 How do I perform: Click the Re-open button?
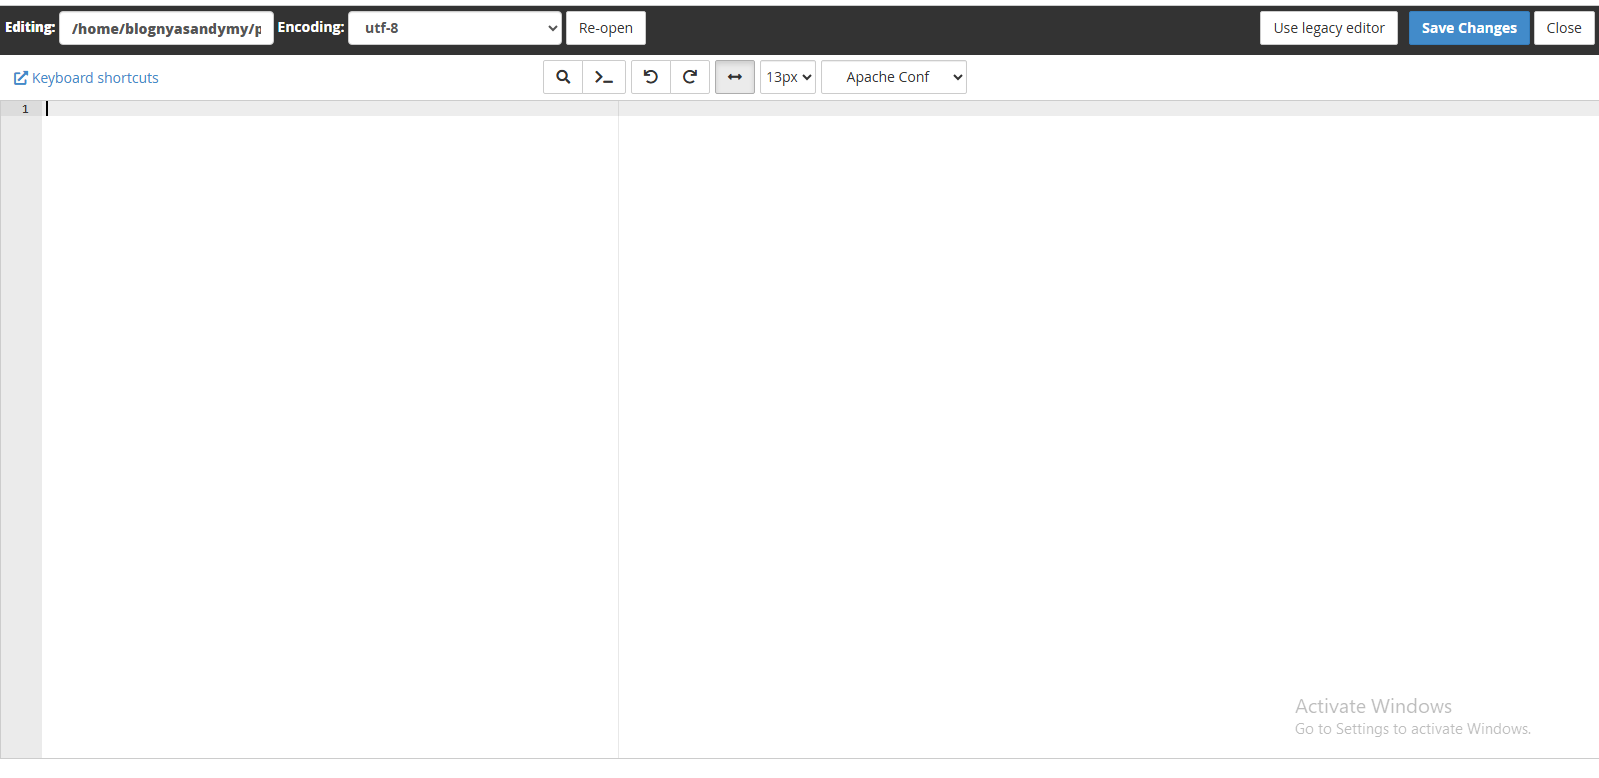(x=606, y=28)
